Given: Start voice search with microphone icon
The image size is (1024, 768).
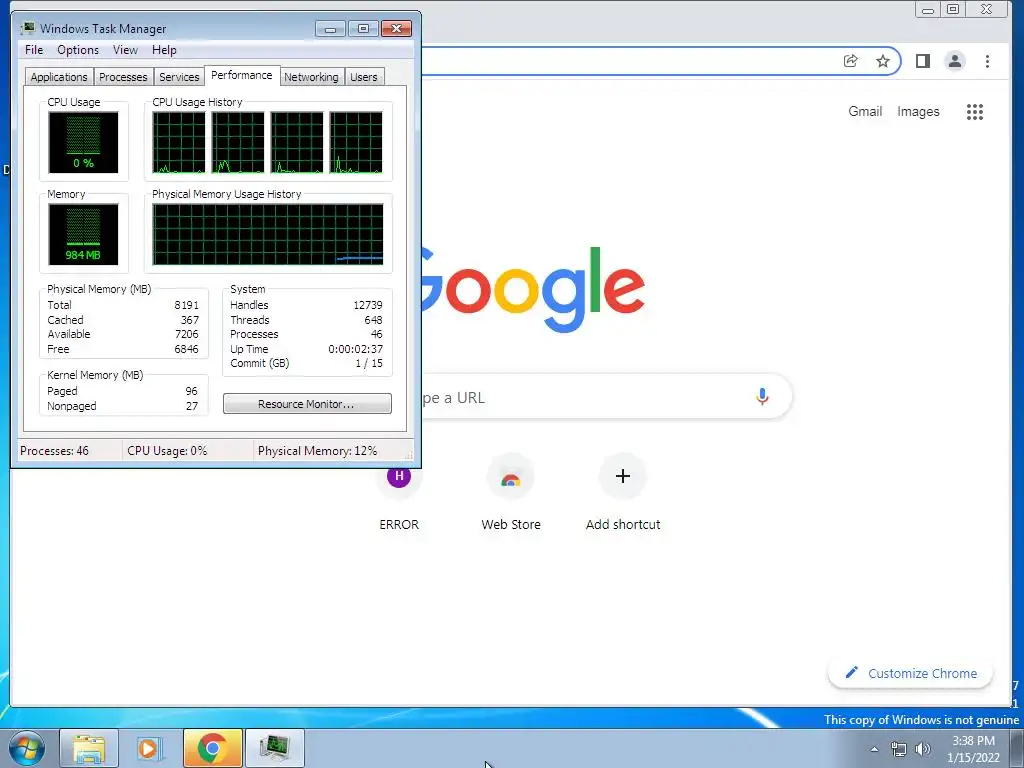Looking at the screenshot, I should pyautogui.click(x=762, y=396).
